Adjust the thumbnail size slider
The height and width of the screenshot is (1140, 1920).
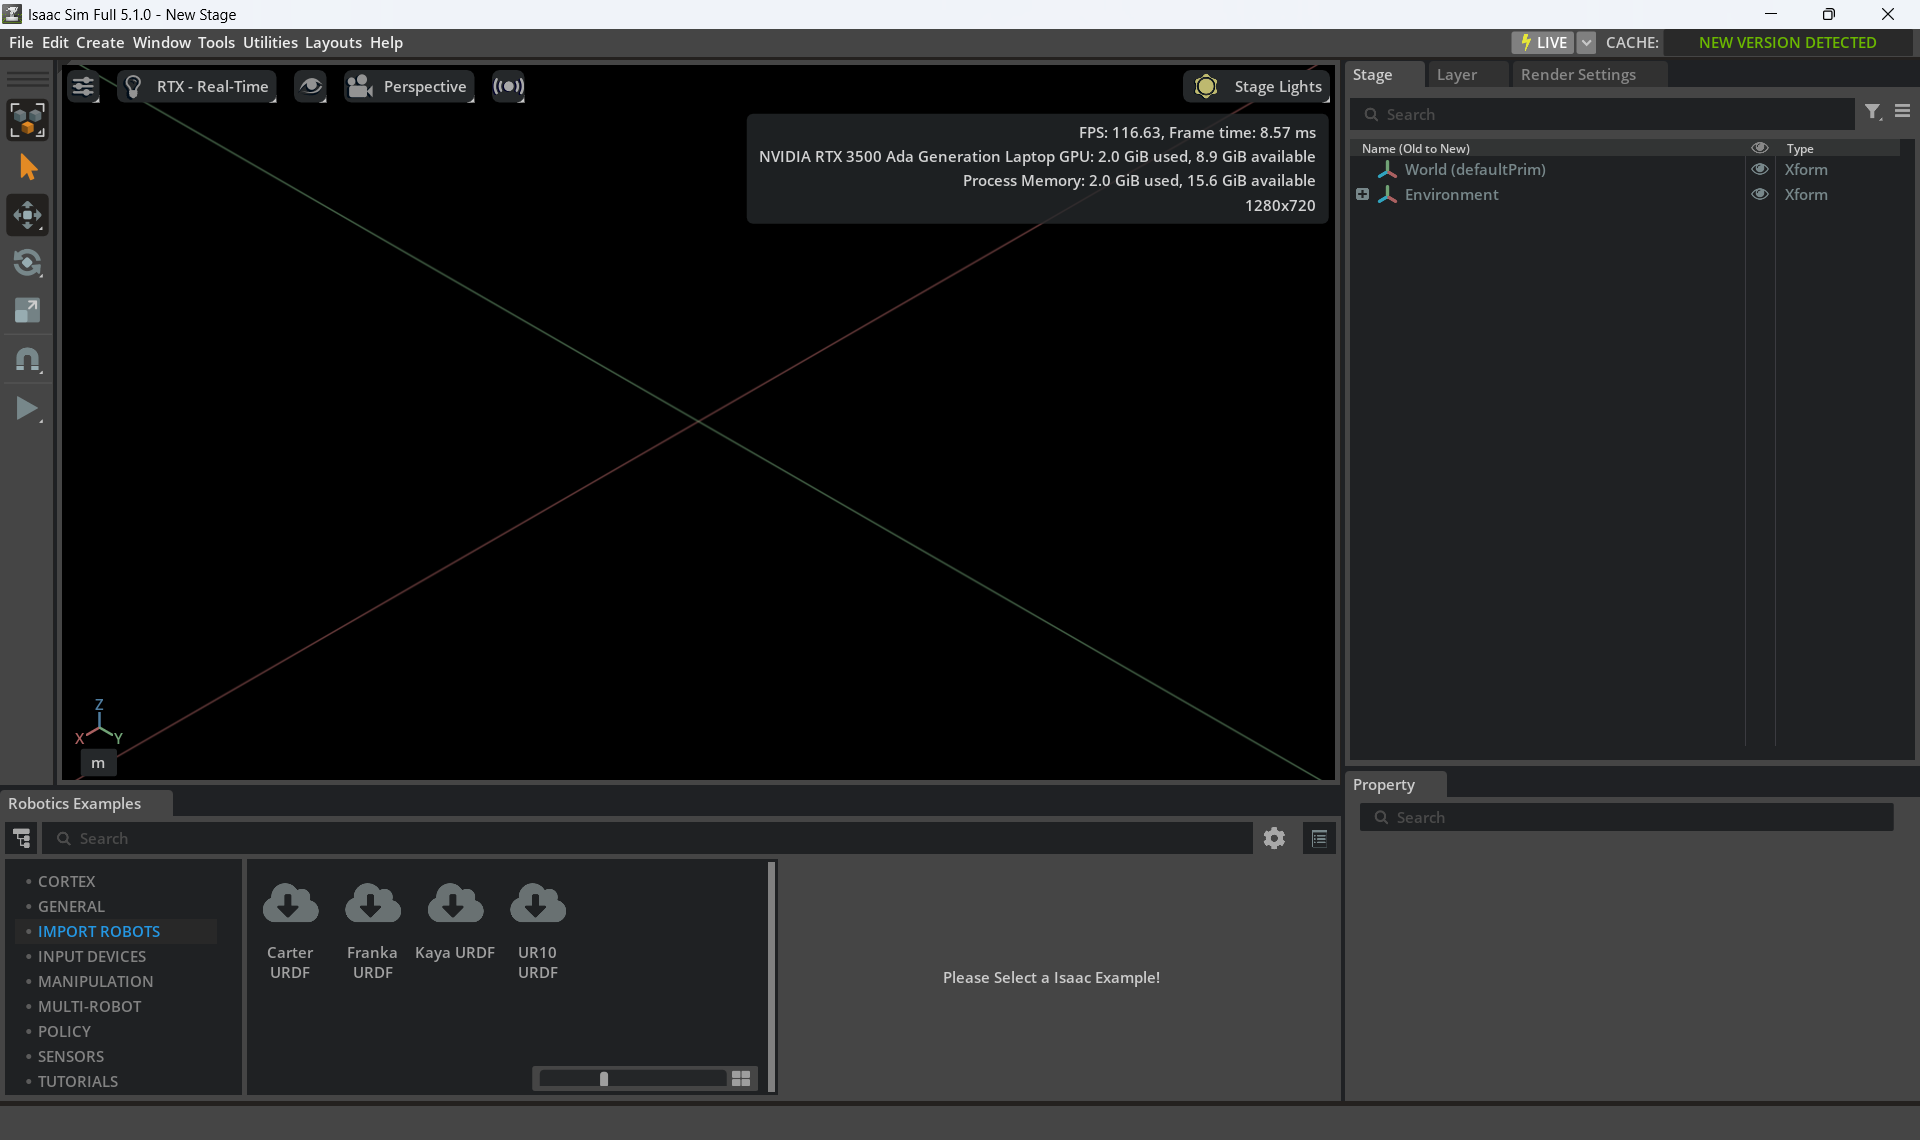604,1078
